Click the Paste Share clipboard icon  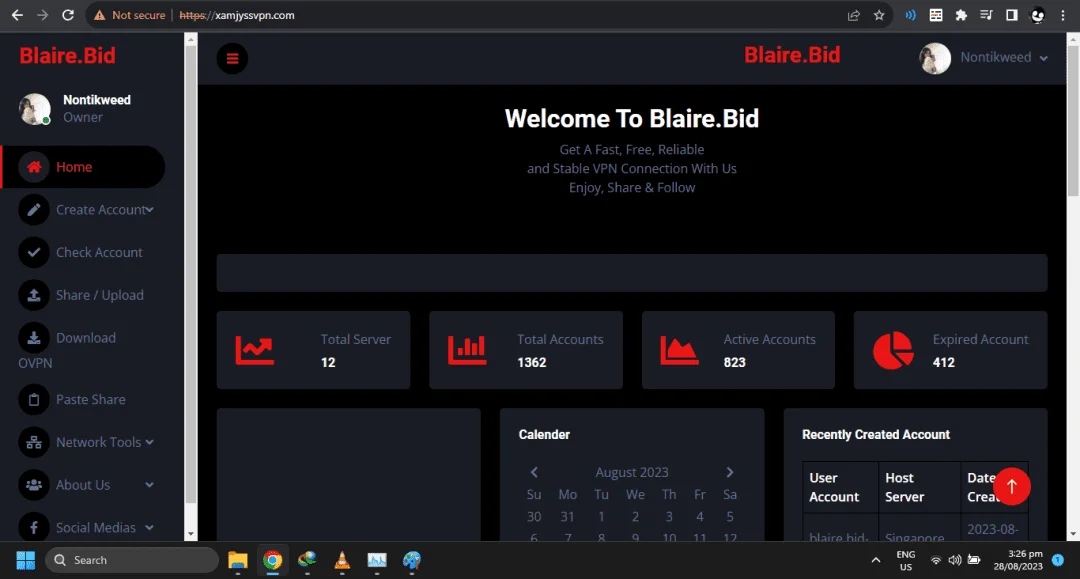[x=34, y=399]
